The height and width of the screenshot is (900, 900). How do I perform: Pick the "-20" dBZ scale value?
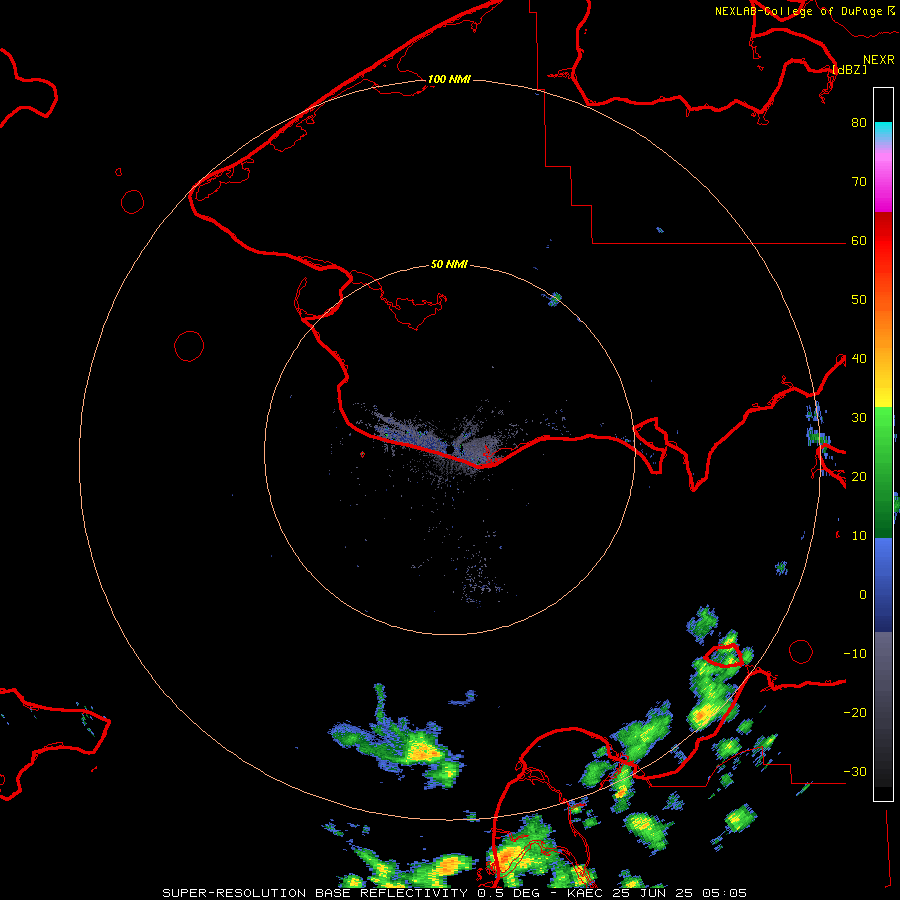(855, 713)
